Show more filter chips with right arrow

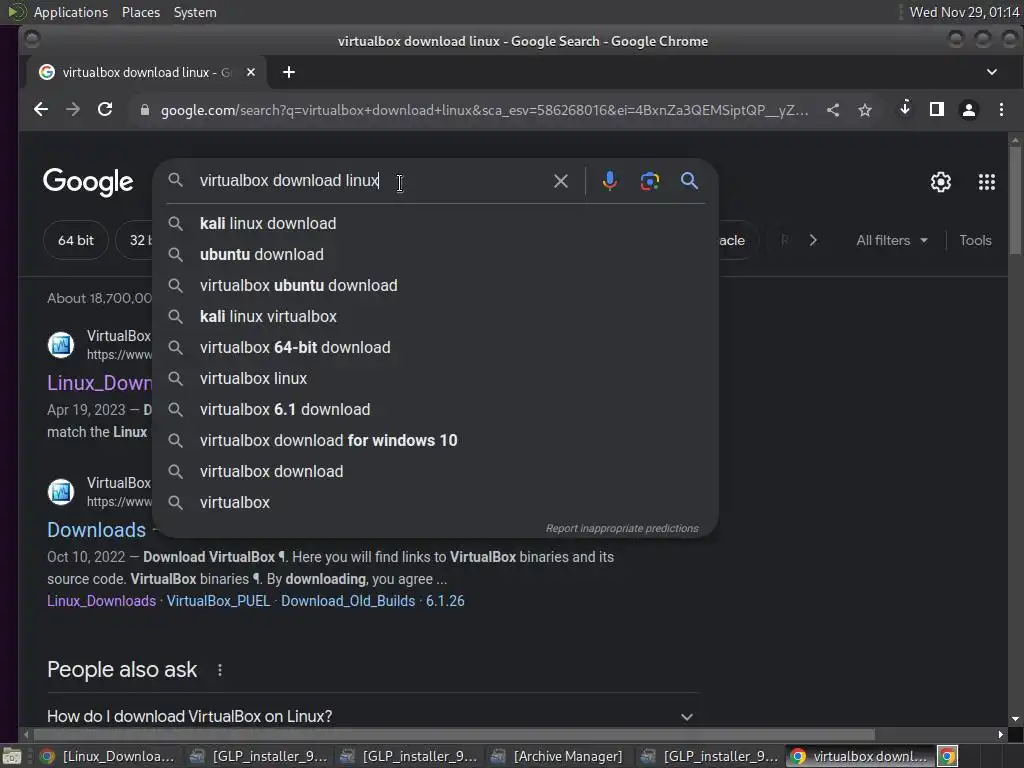813,240
